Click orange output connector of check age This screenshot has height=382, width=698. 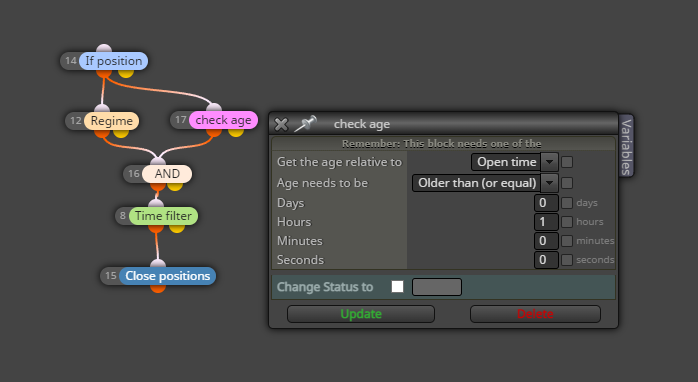point(214,132)
